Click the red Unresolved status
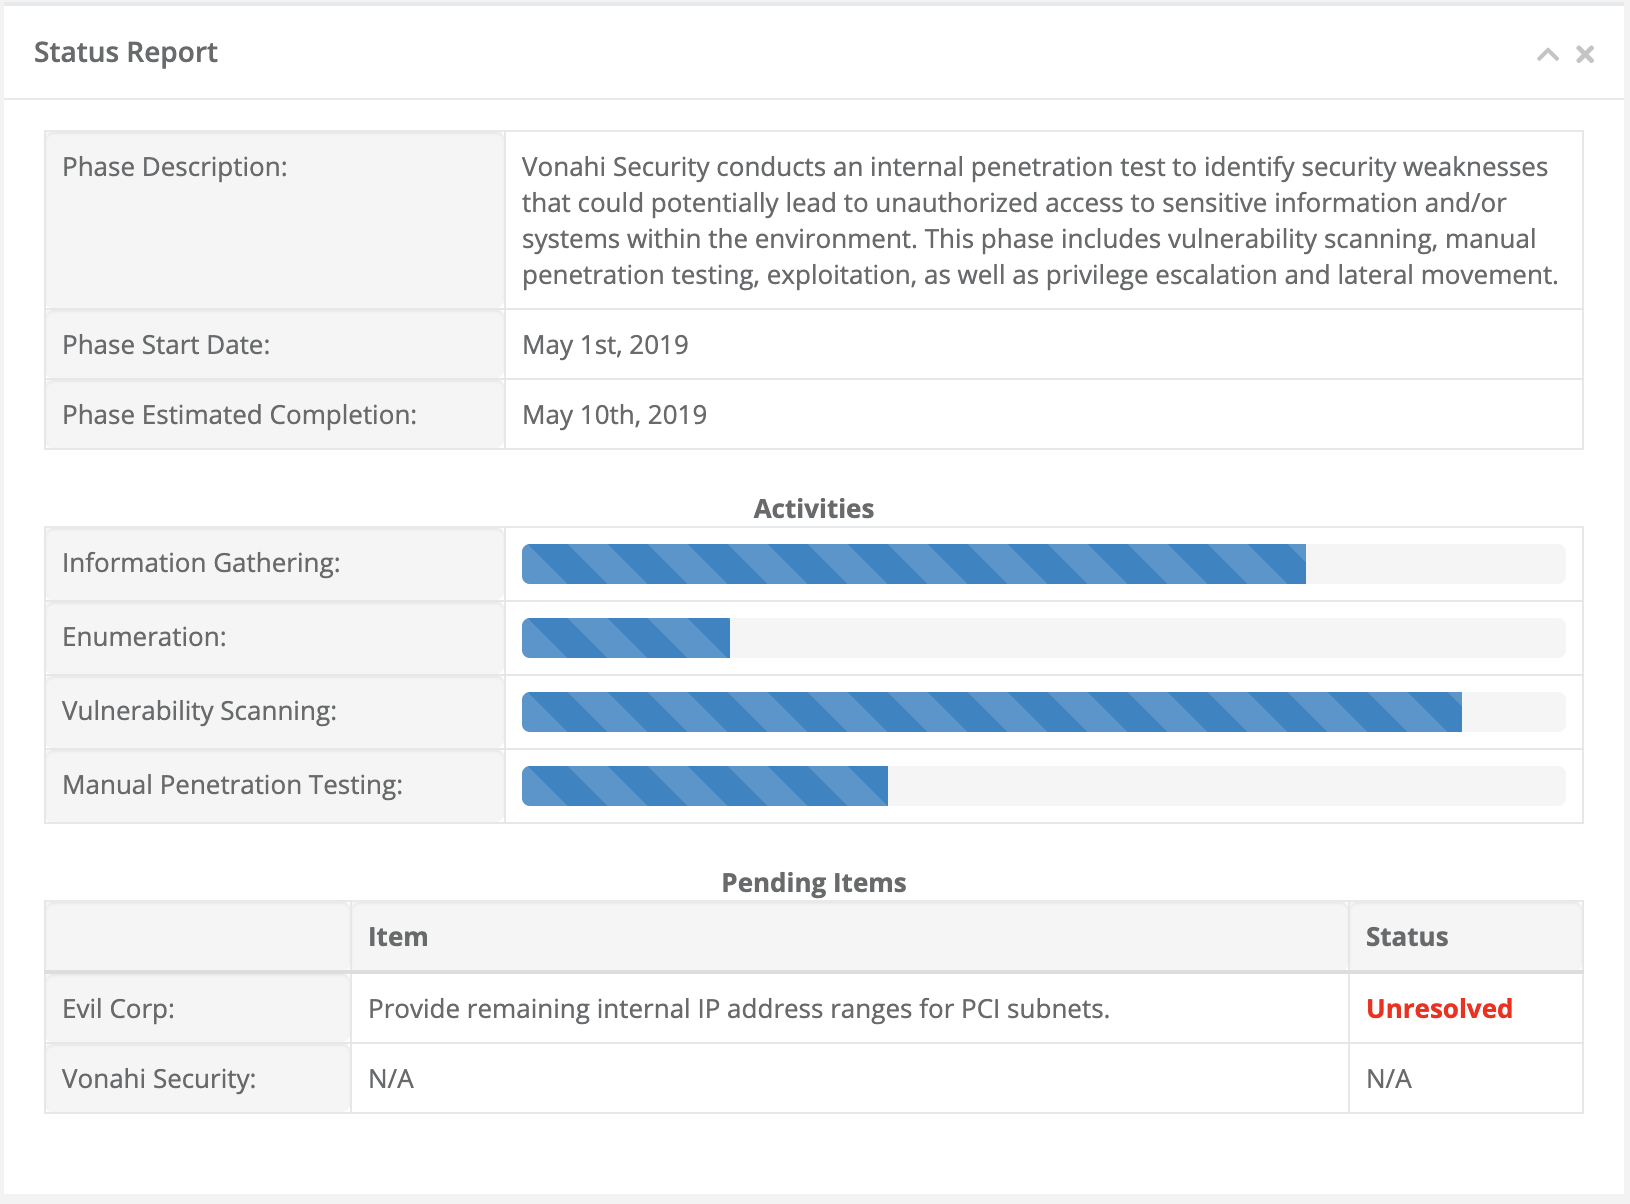Image resolution: width=1630 pixels, height=1204 pixels. point(1438,1008)
